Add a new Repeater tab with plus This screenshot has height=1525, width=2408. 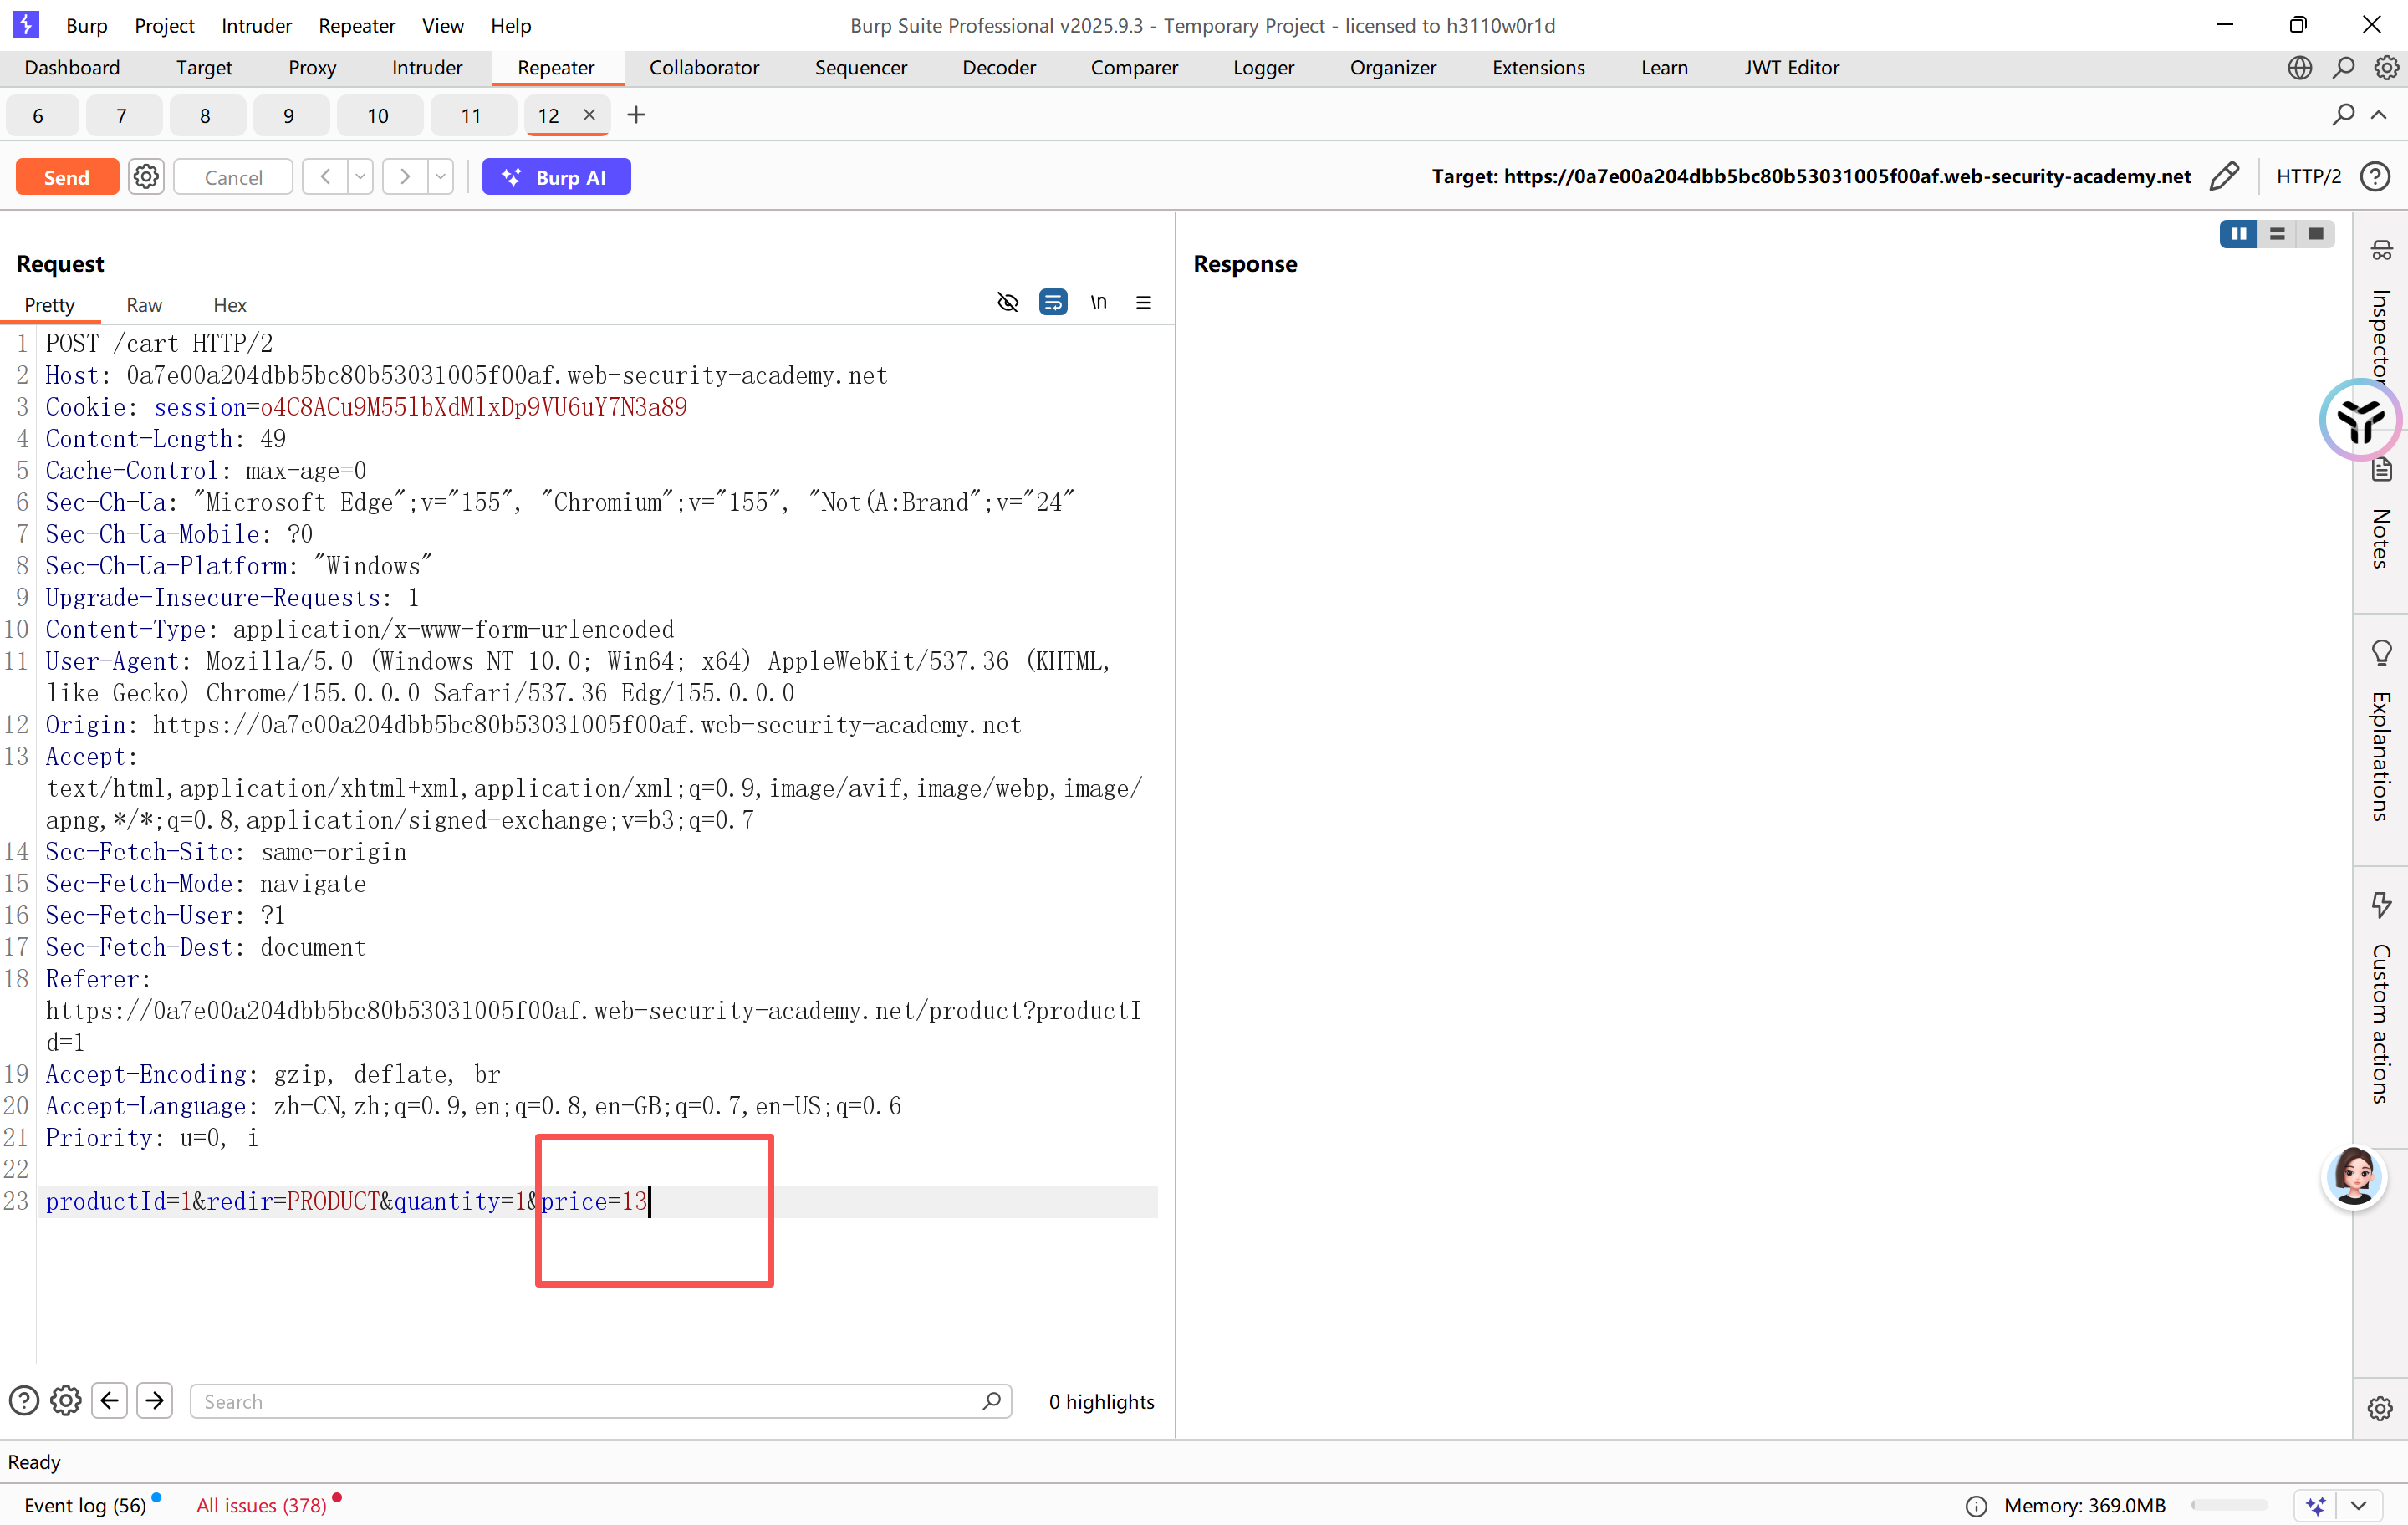636,115
